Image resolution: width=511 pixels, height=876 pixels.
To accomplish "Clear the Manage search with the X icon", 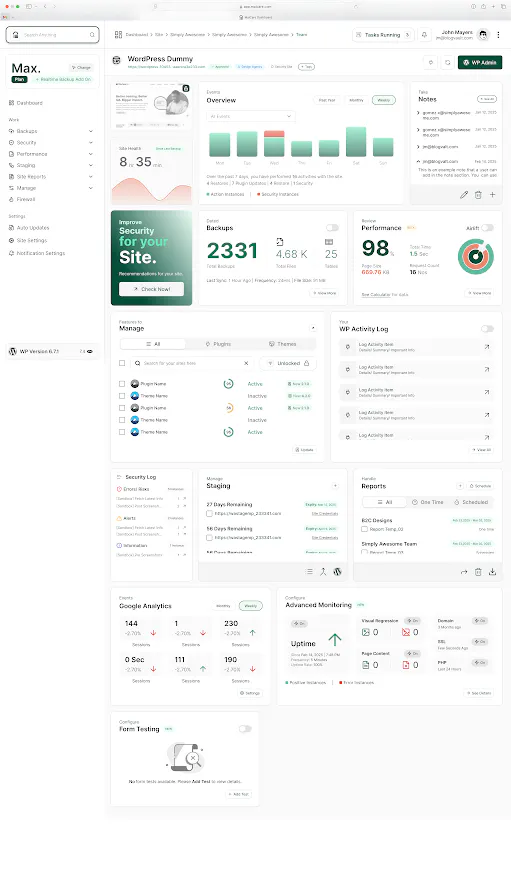I will [x=246, y=363].
